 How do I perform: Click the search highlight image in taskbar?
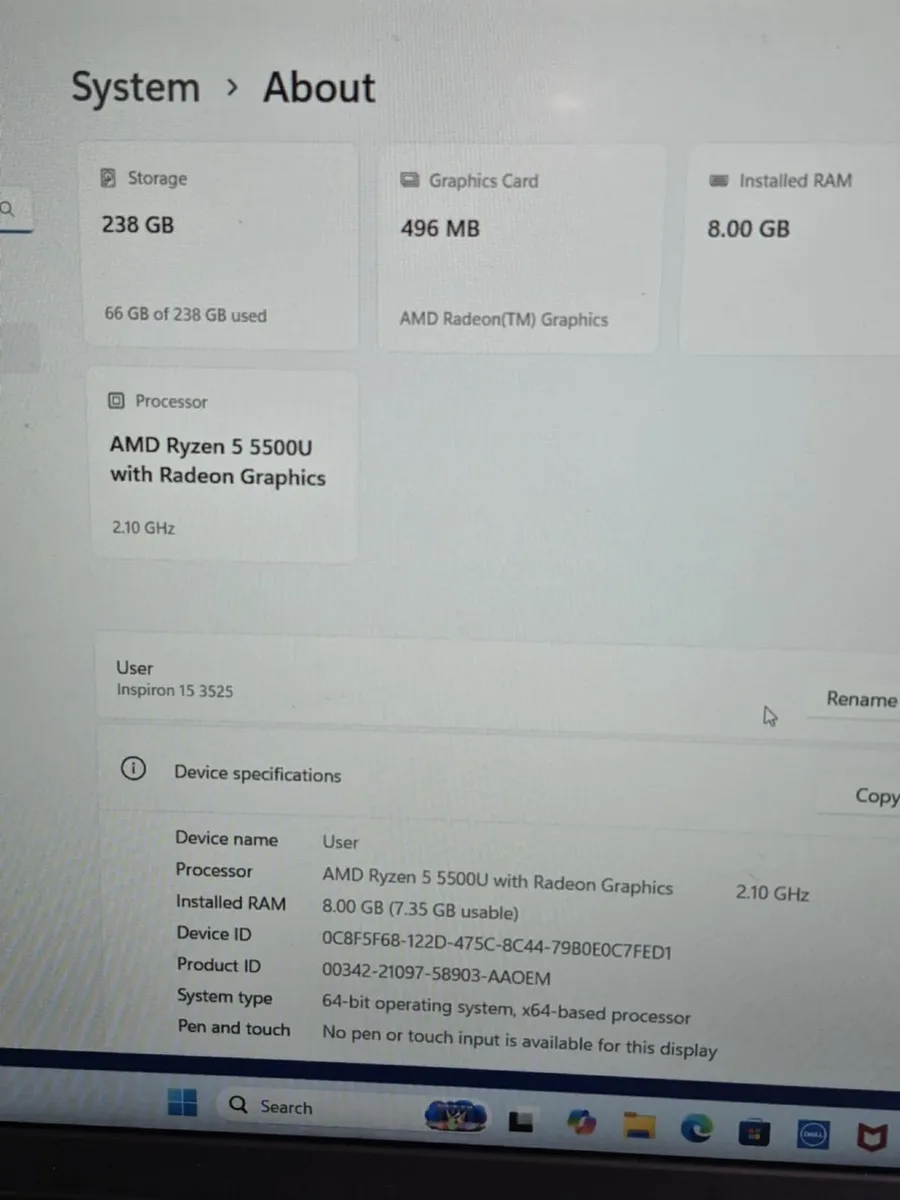pyautogui.click(x=456, y=1115)
